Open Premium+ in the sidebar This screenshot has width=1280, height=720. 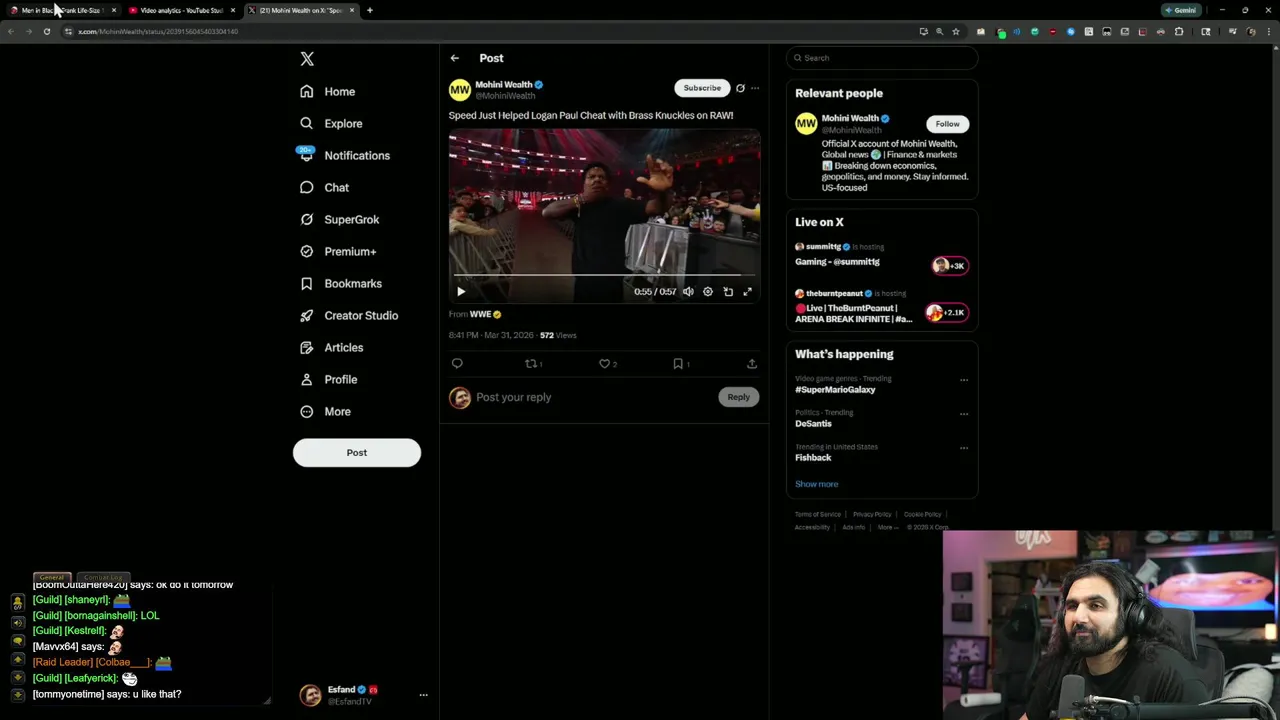tap(338, 251)
